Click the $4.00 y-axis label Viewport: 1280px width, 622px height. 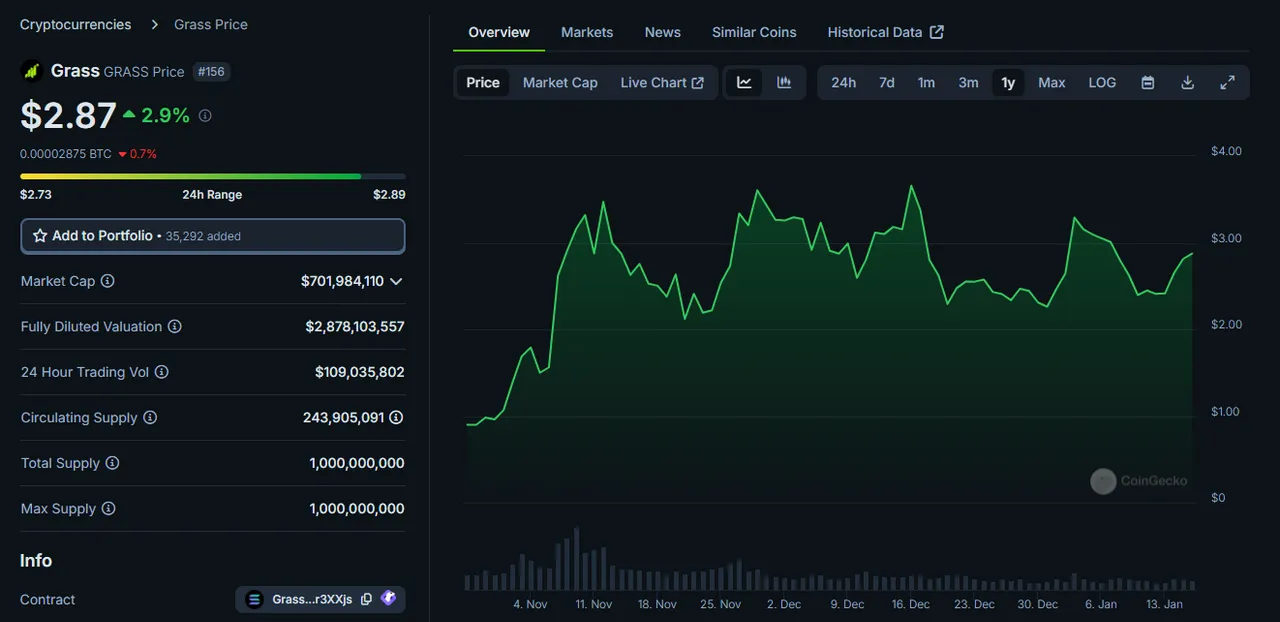pos(1226,151)
